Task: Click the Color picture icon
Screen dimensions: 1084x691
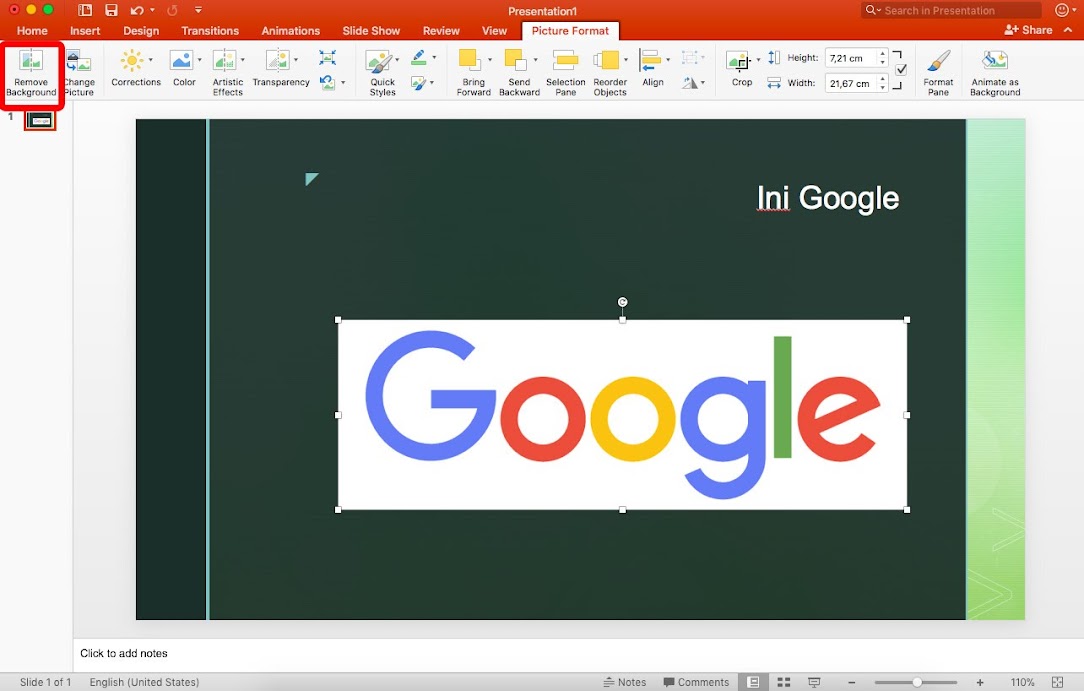Action: click(181, 61)
